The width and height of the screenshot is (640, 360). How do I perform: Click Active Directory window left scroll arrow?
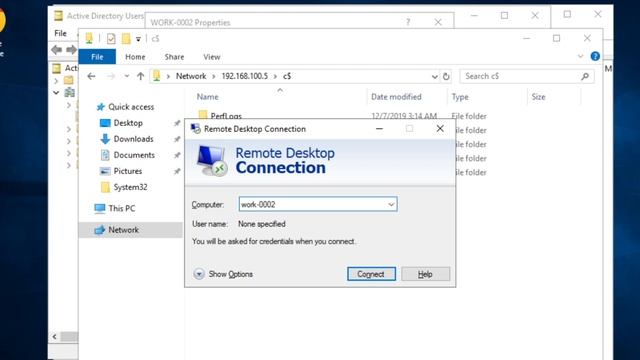55,337
